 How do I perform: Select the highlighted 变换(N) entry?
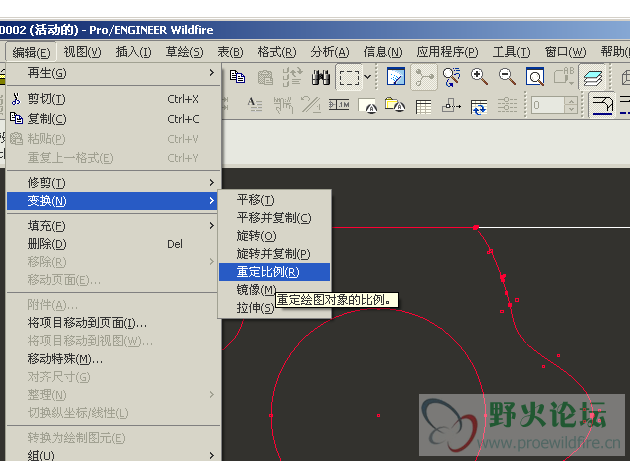(112, 201)
